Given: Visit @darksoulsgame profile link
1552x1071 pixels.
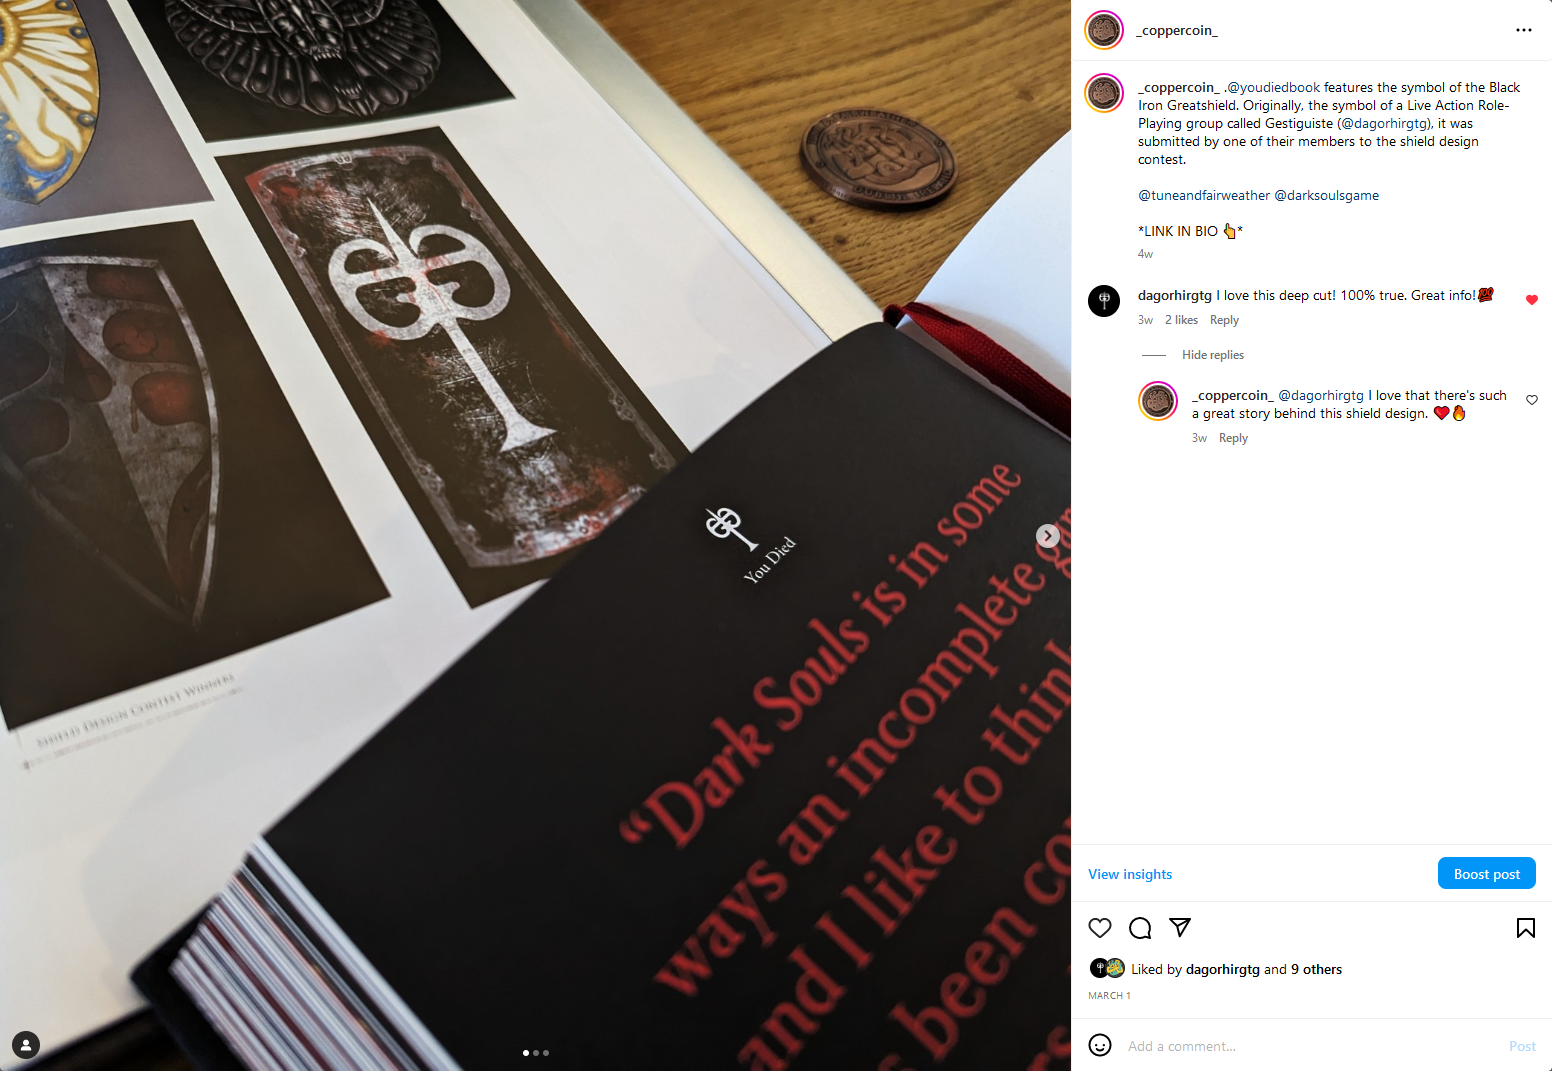Looking at the screenshot, I should pyautogui.click(x=1326, y=195).
